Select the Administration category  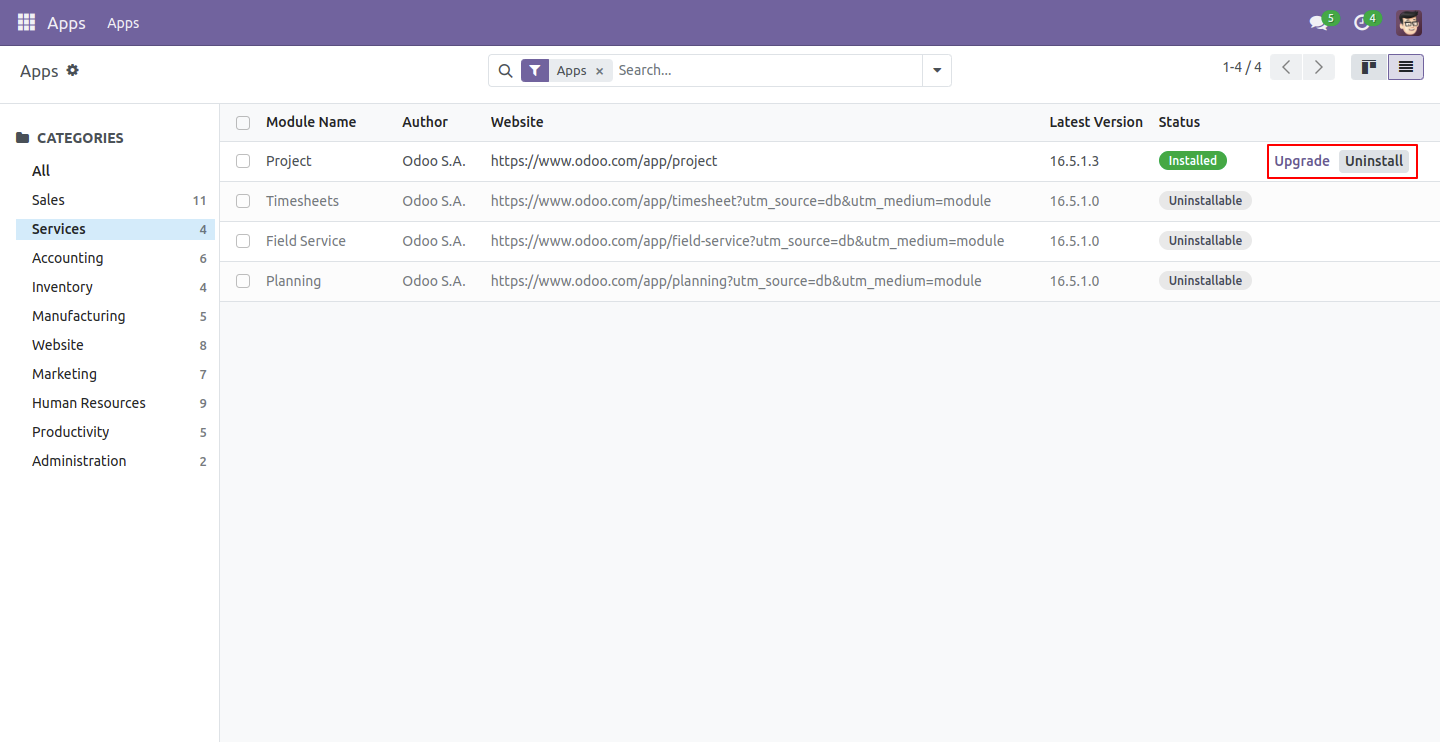point(117,461)
